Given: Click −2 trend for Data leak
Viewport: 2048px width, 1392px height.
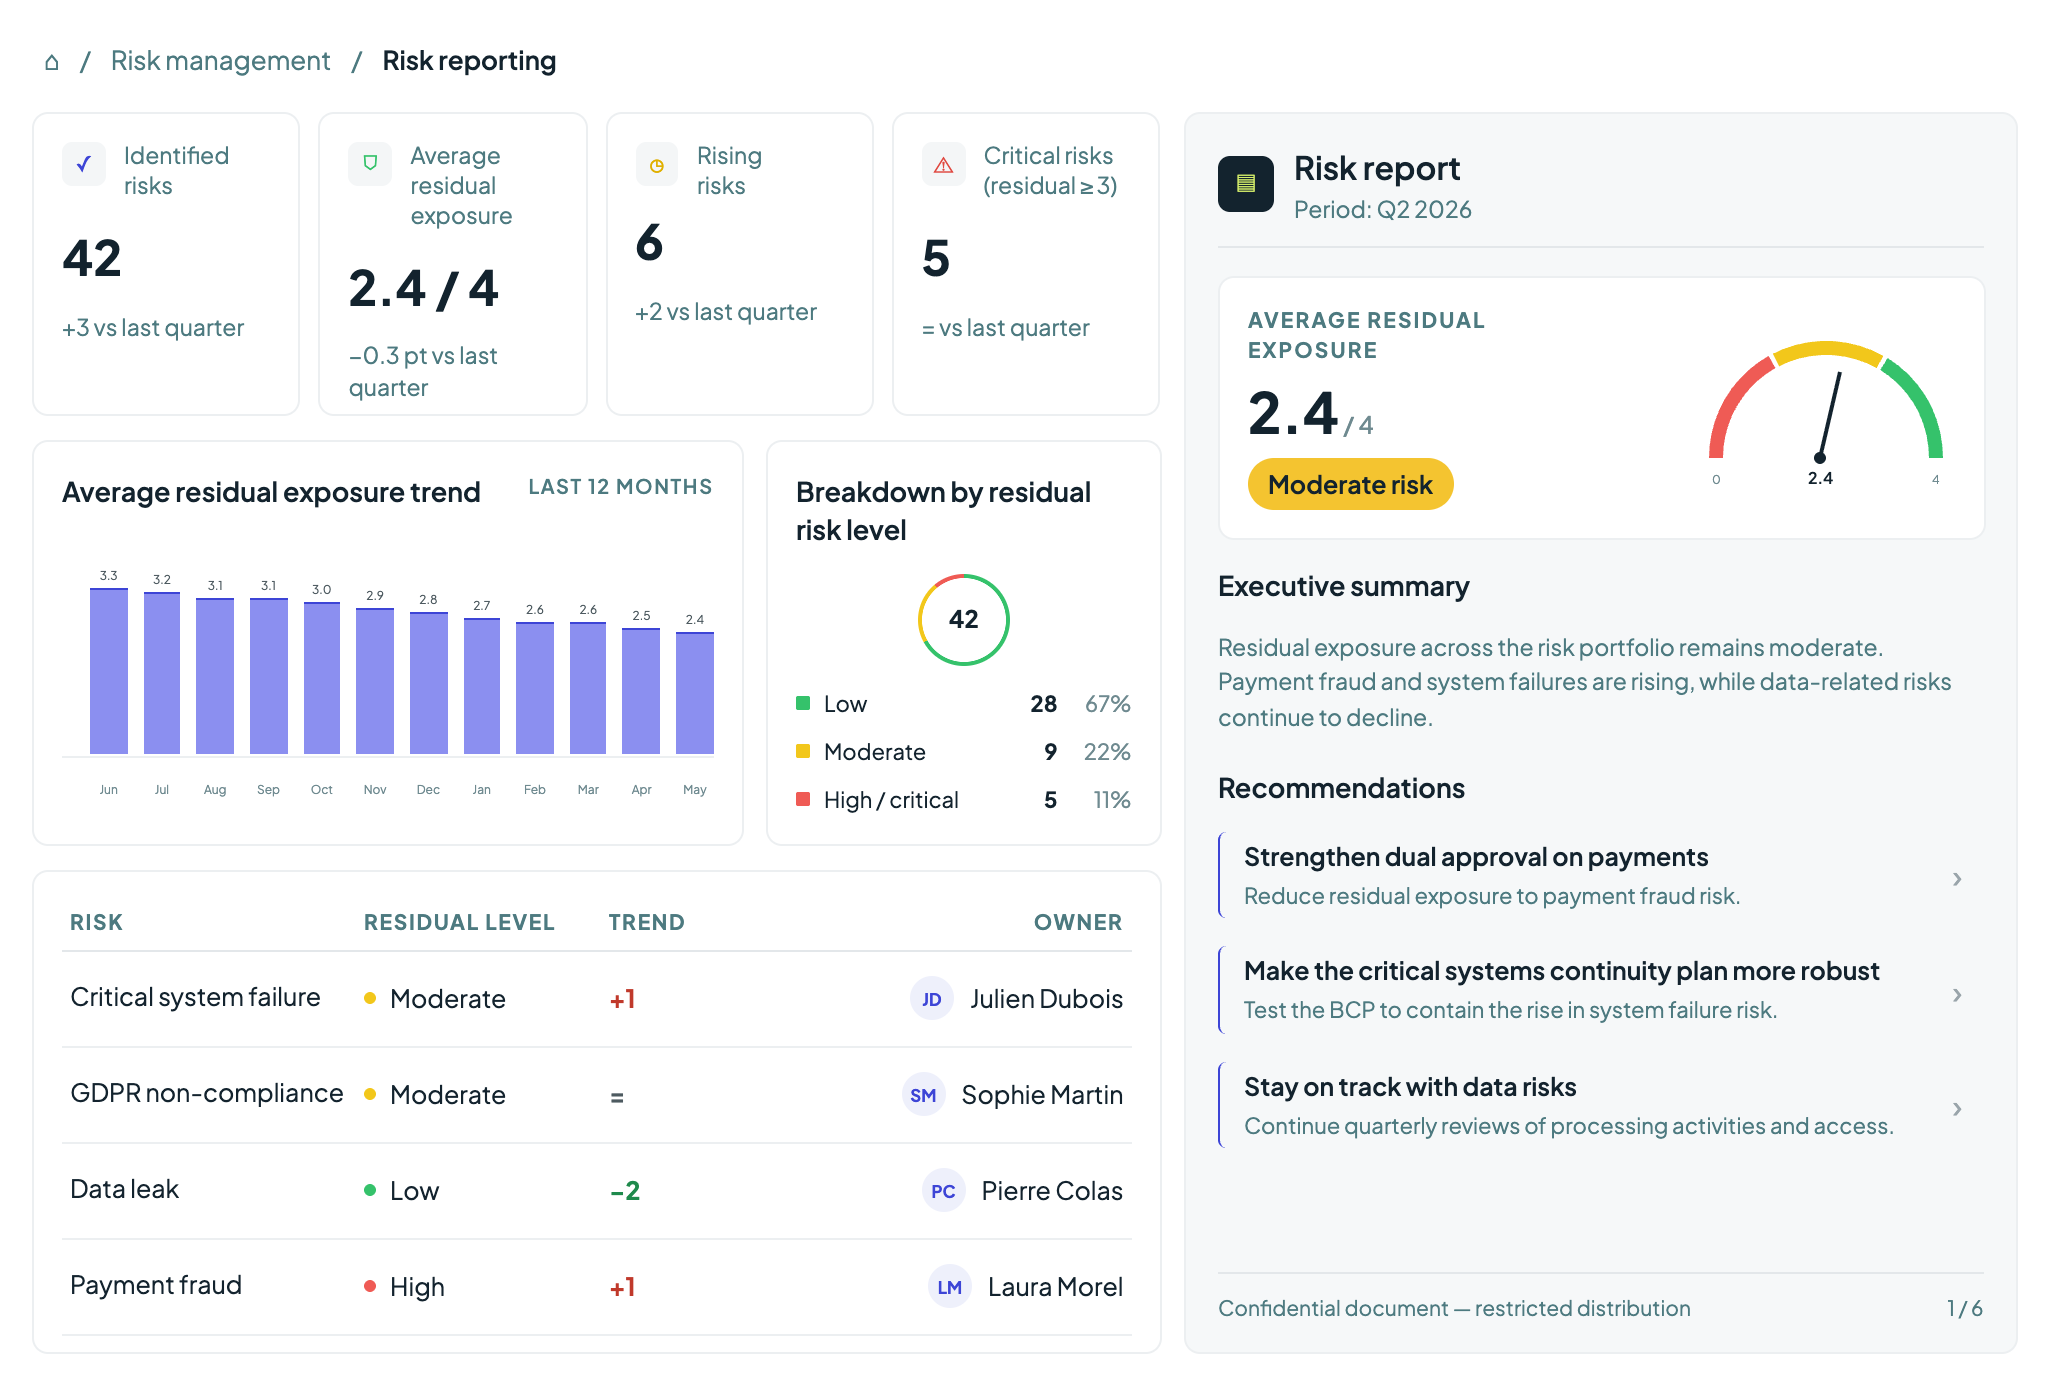Looking at the screenshot, I should 625,1191.
